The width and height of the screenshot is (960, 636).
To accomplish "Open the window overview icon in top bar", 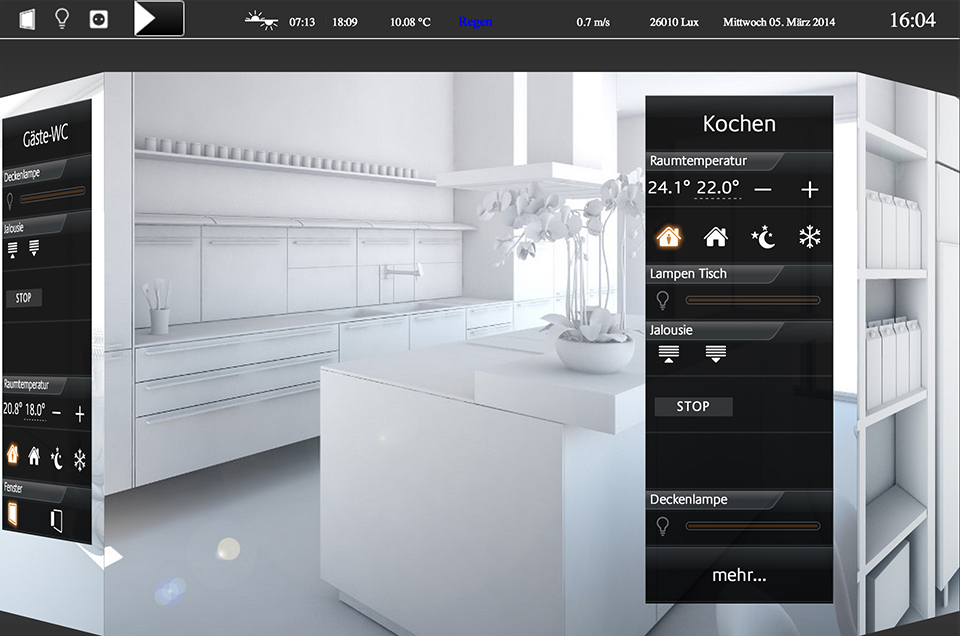I will click(27, 18).
